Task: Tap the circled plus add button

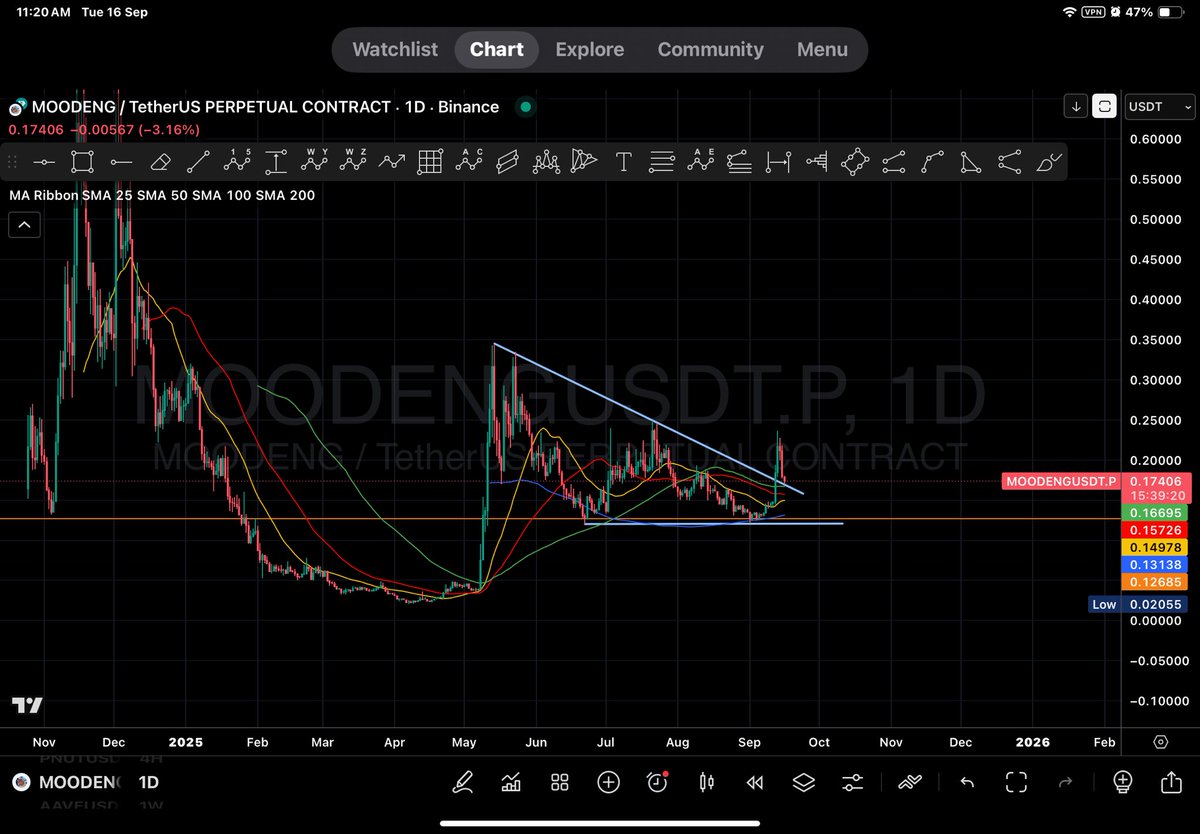Action: point(608,782)
